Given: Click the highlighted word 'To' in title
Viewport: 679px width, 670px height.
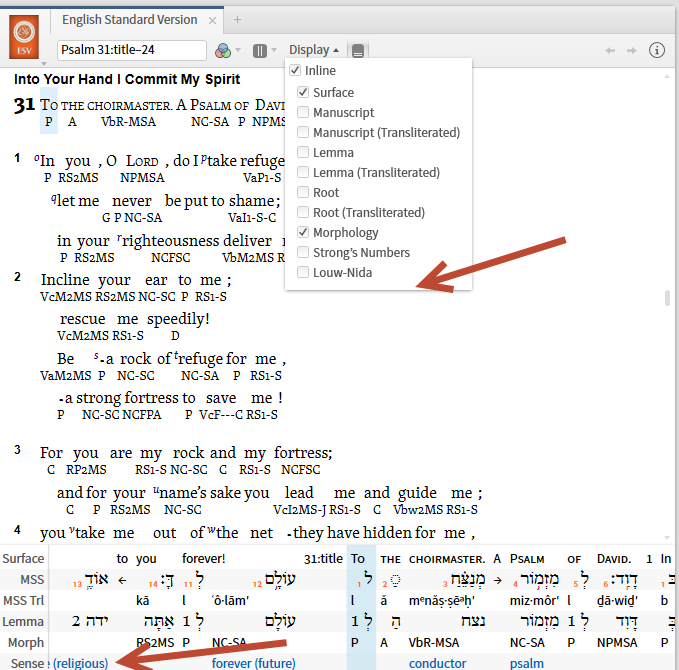Looking at the screenshot, I should tap(49, 105).
